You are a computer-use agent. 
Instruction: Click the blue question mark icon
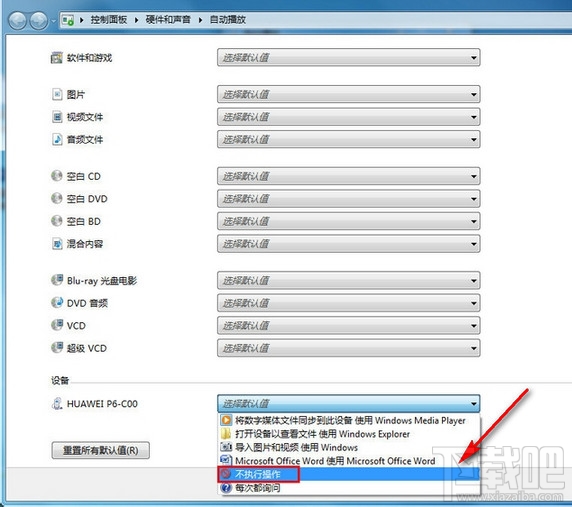click(226, 488)
